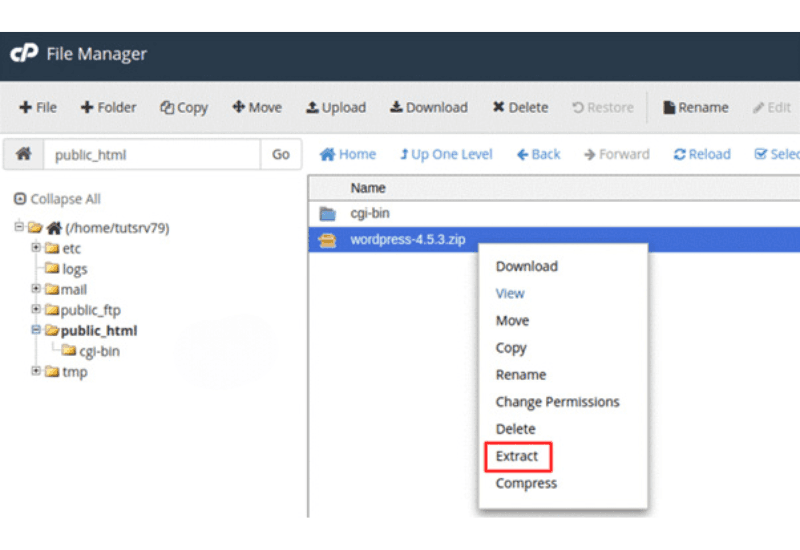Image resolution: width=800 pixels, height=550 pixels.
Task: Click the public_html path input field
Action: 150,155
